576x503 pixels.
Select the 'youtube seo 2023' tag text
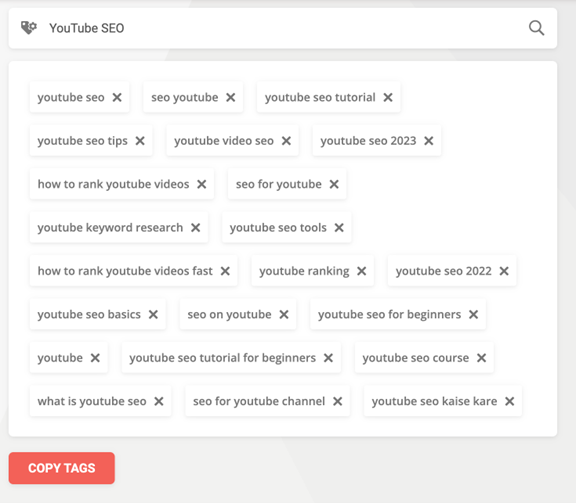click(x=368, y=141)
